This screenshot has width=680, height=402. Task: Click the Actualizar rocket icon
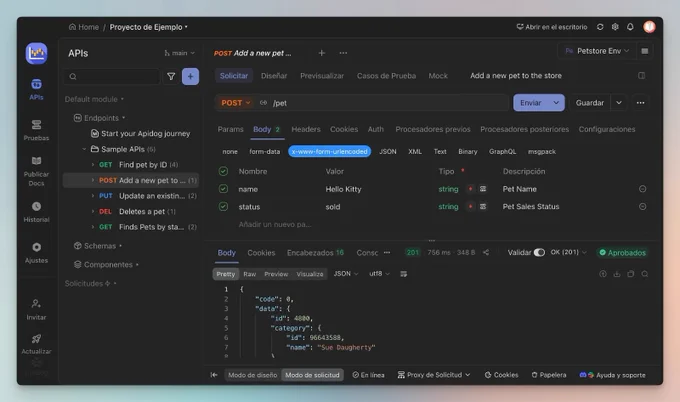(x=36, y=339)
